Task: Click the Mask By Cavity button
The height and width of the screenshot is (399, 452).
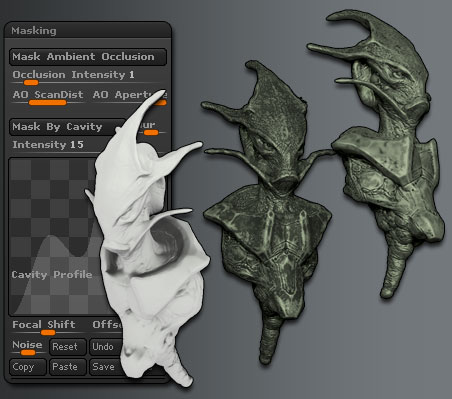Action: [x=67, y=127]
